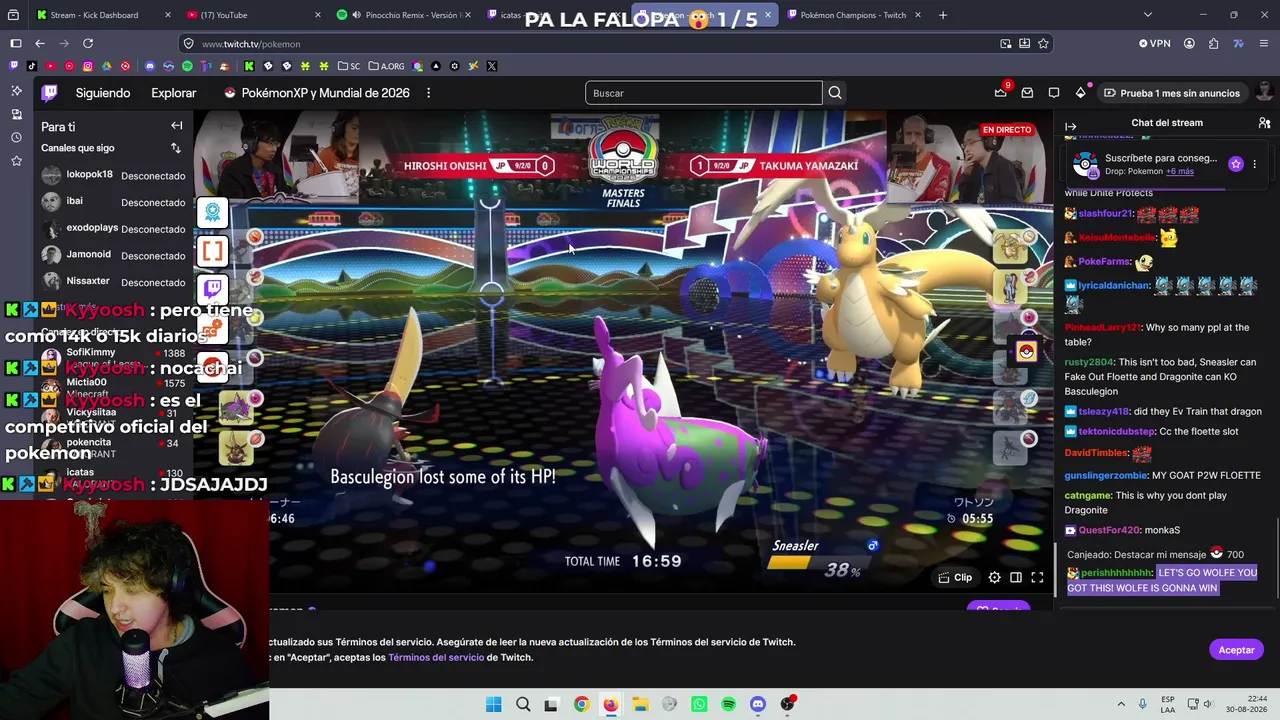The image size is (1280, 720).
Task: Open Windows Start menu
Action: (x=494, y=704)
